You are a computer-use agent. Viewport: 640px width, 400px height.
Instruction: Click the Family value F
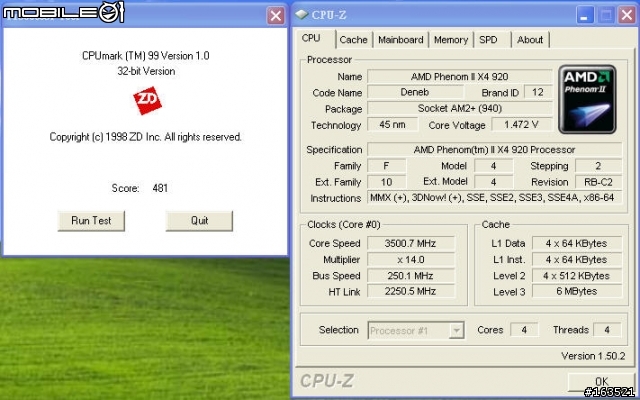(x=387, y=166)
